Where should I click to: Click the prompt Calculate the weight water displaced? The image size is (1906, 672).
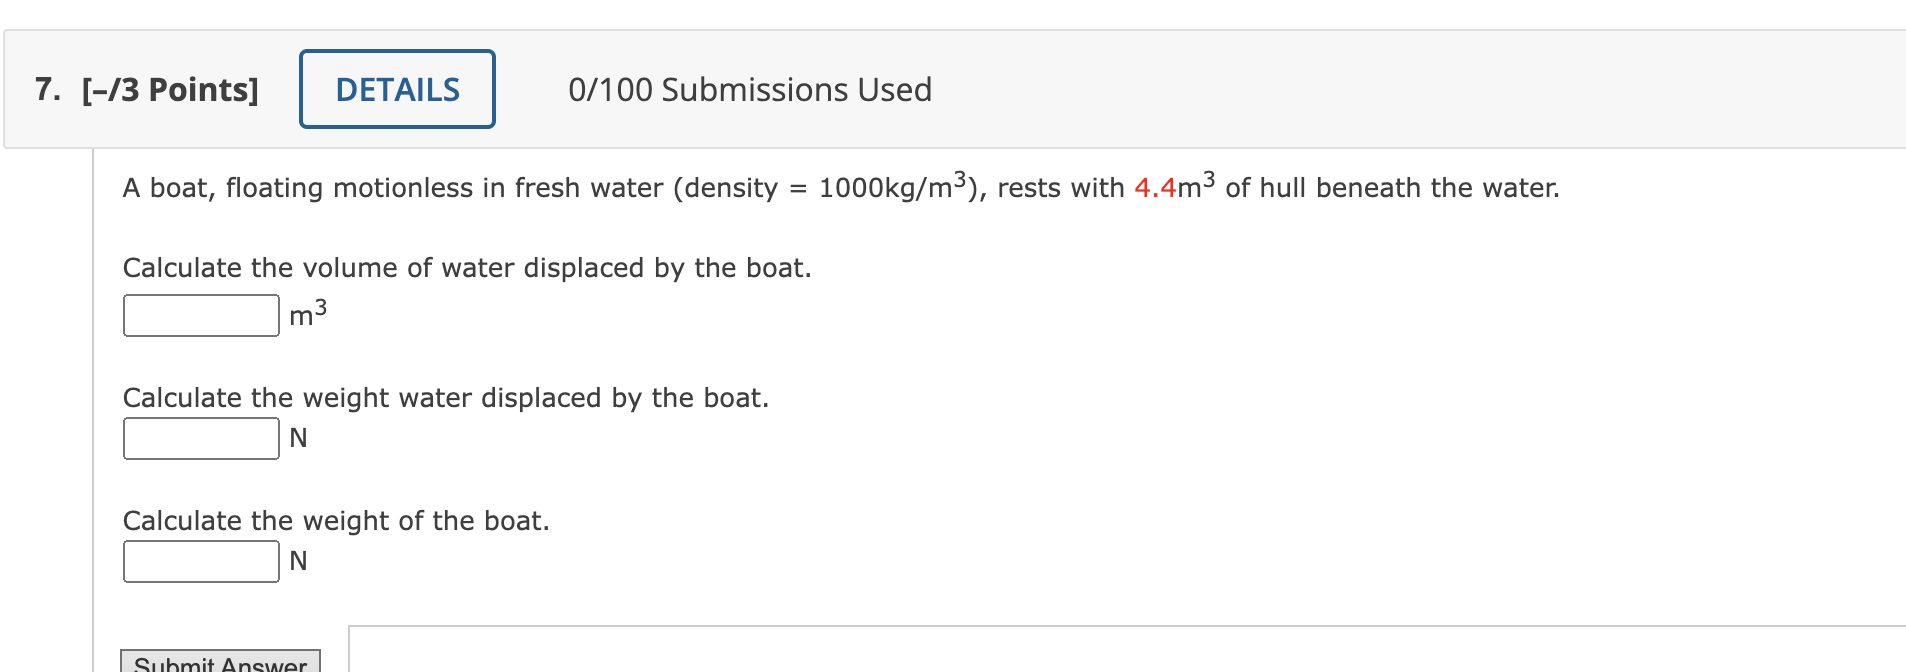[446, 397]
